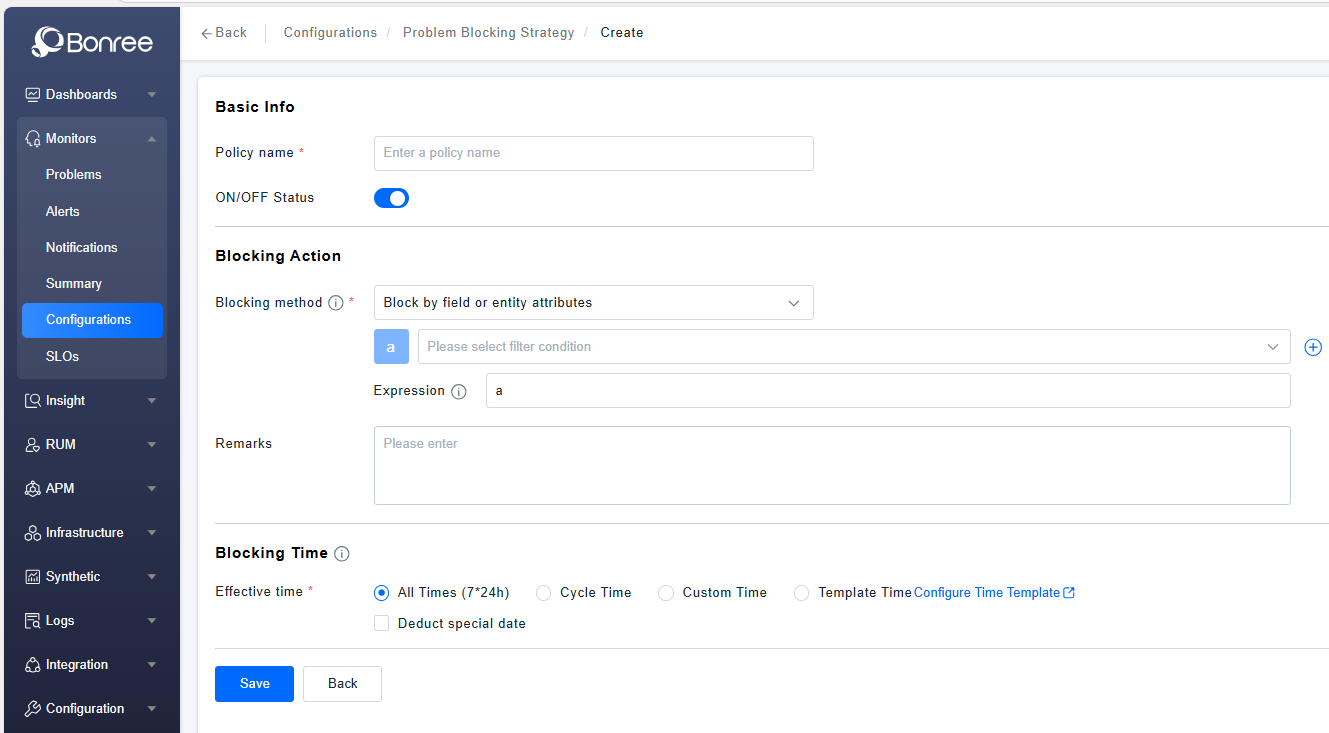The height and width of the screenshot is (733, 1329).
Task: Click the Blocking Time info icon
Action: click(342, 554)
